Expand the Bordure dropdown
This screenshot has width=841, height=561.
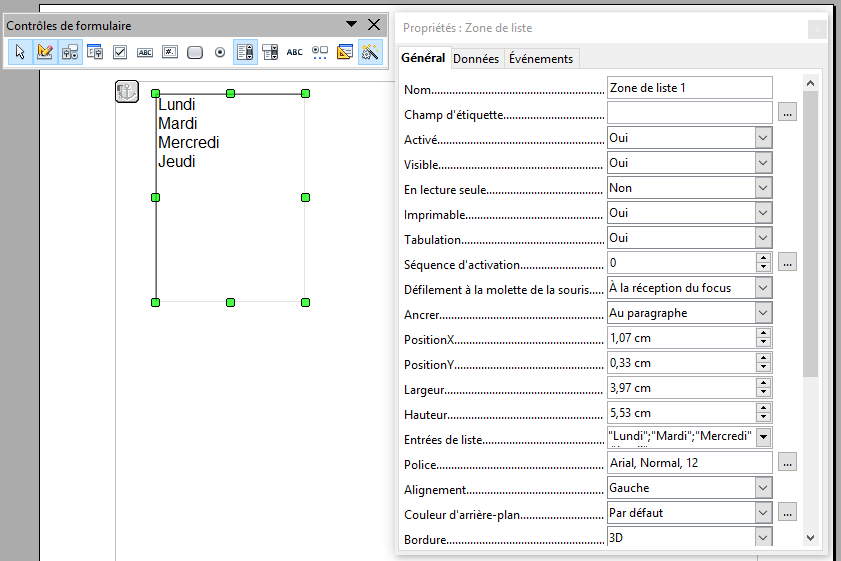coord(763,537)
